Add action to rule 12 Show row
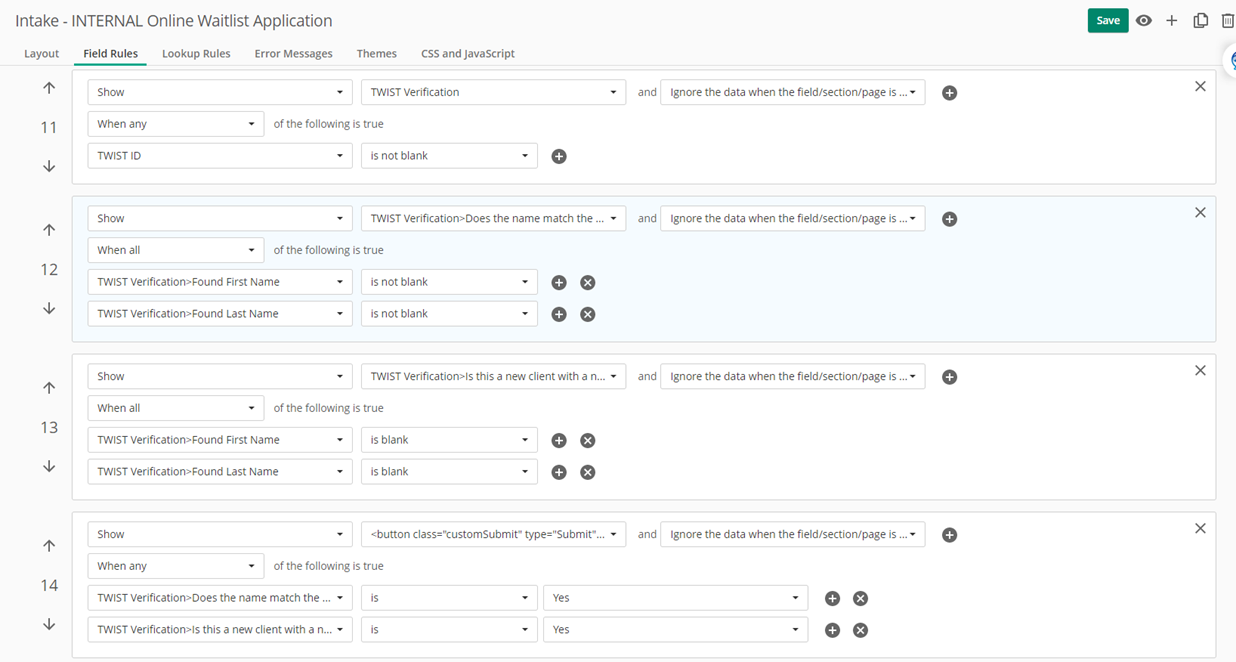The width and height of the screenshot is (1236, 662). (x=950, y=219)
